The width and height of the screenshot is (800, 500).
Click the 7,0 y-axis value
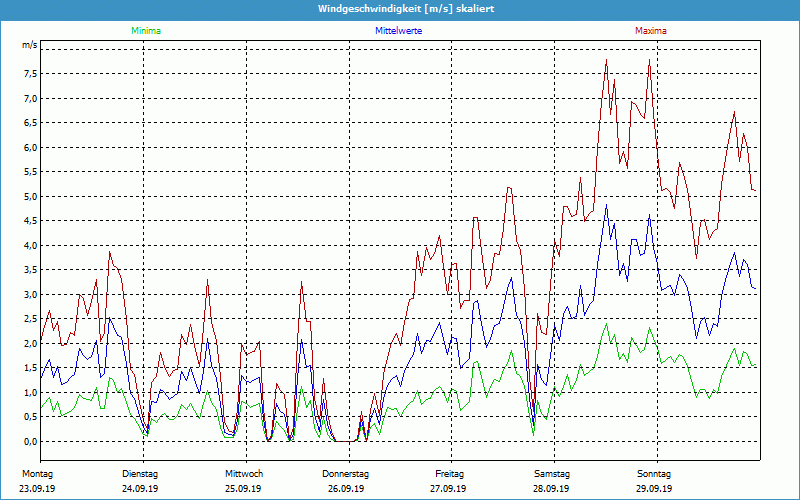coord(31,98)
